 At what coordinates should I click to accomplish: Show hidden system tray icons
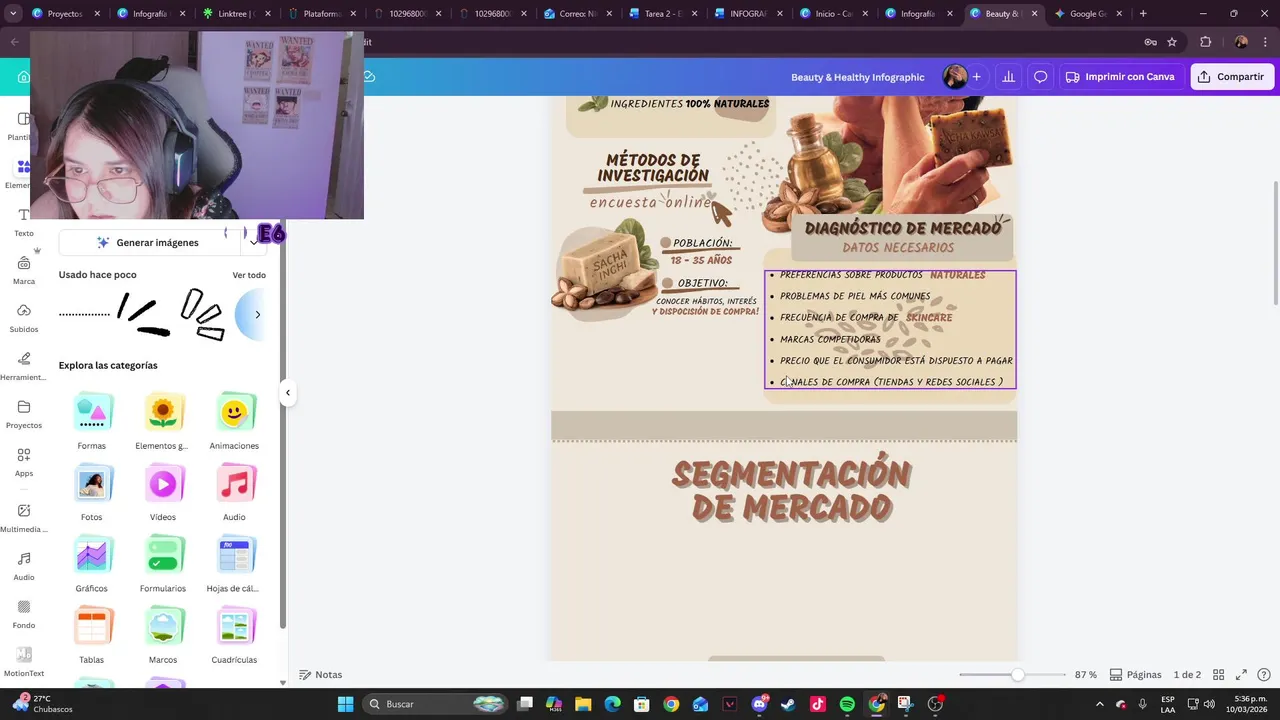pos(1100,704)
